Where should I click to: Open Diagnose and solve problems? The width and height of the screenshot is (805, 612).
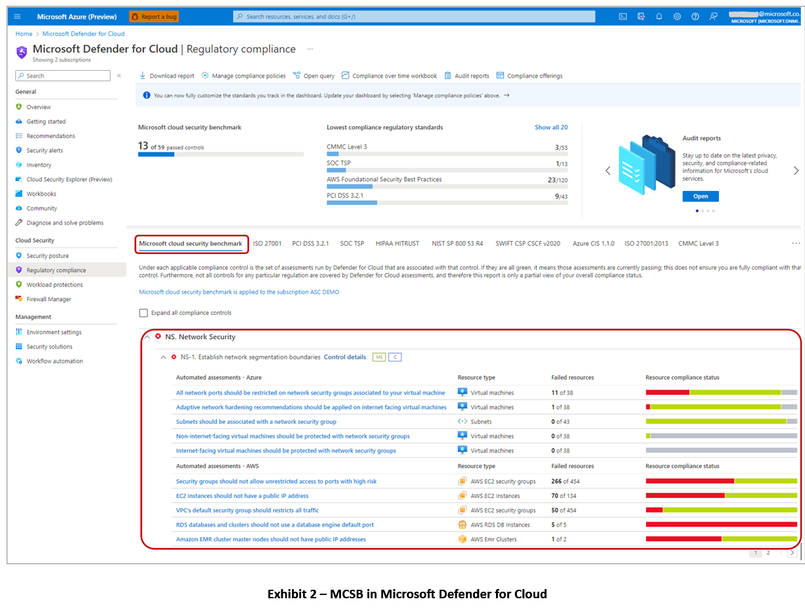tap(65, 223)
